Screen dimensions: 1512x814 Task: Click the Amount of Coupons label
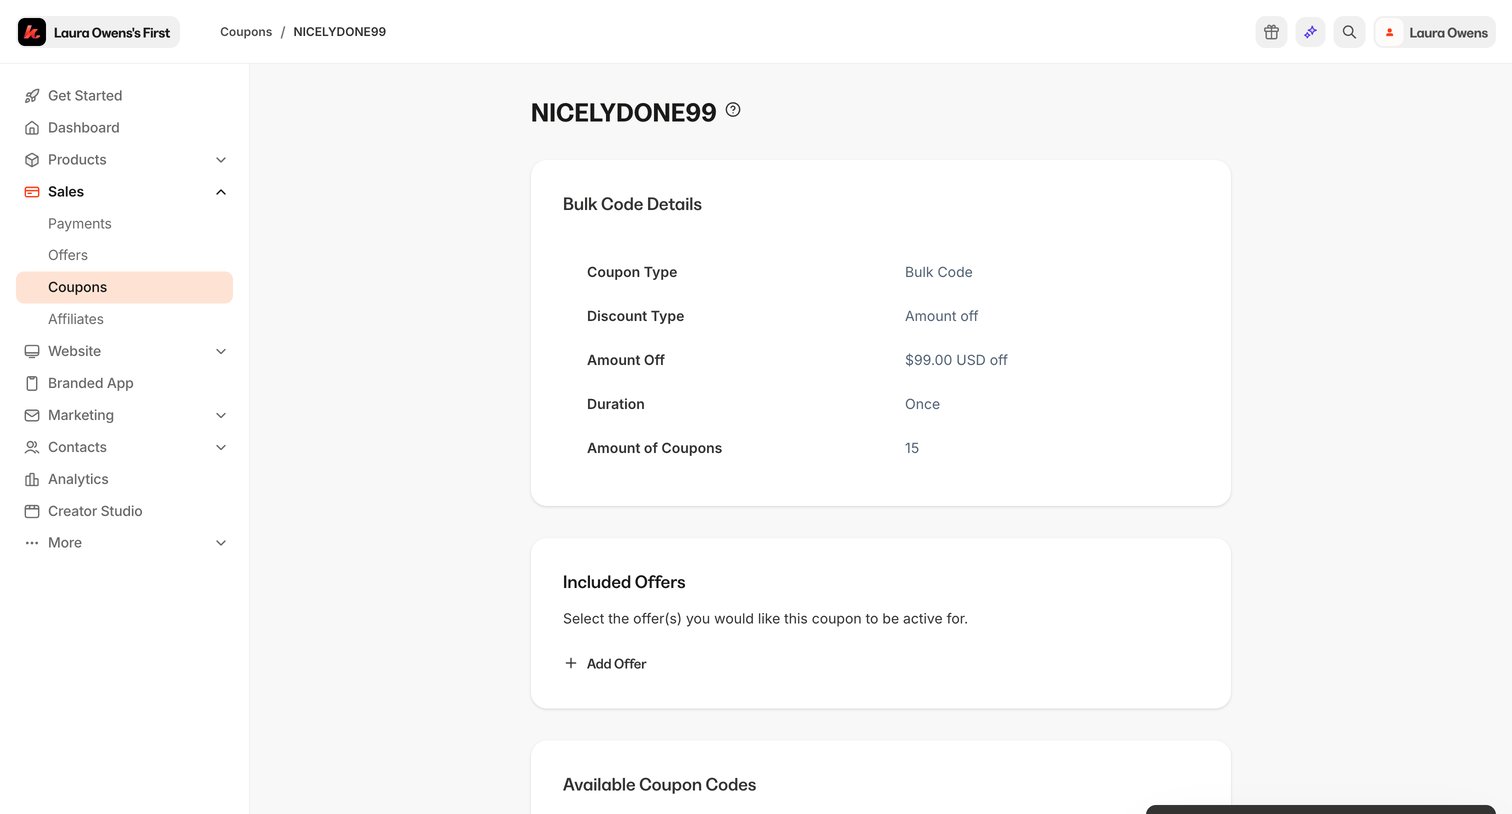[x=654, y=448]
